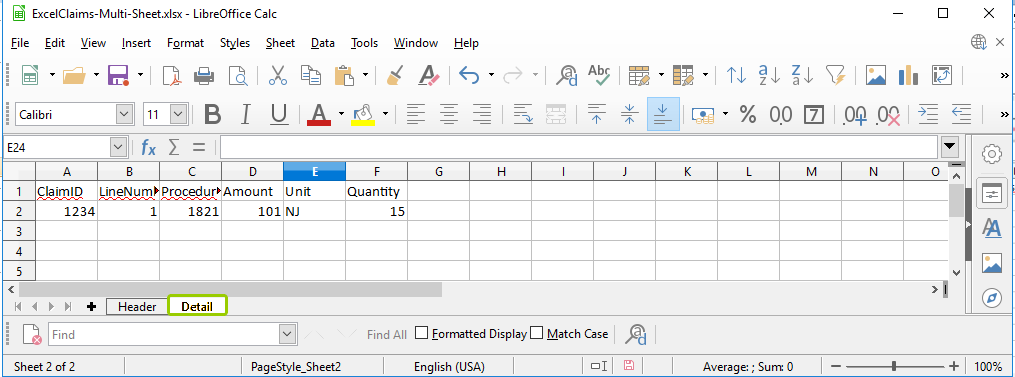Align cell content to top
The height and width of the screenshot is (377, 1015).
point(596,115)
